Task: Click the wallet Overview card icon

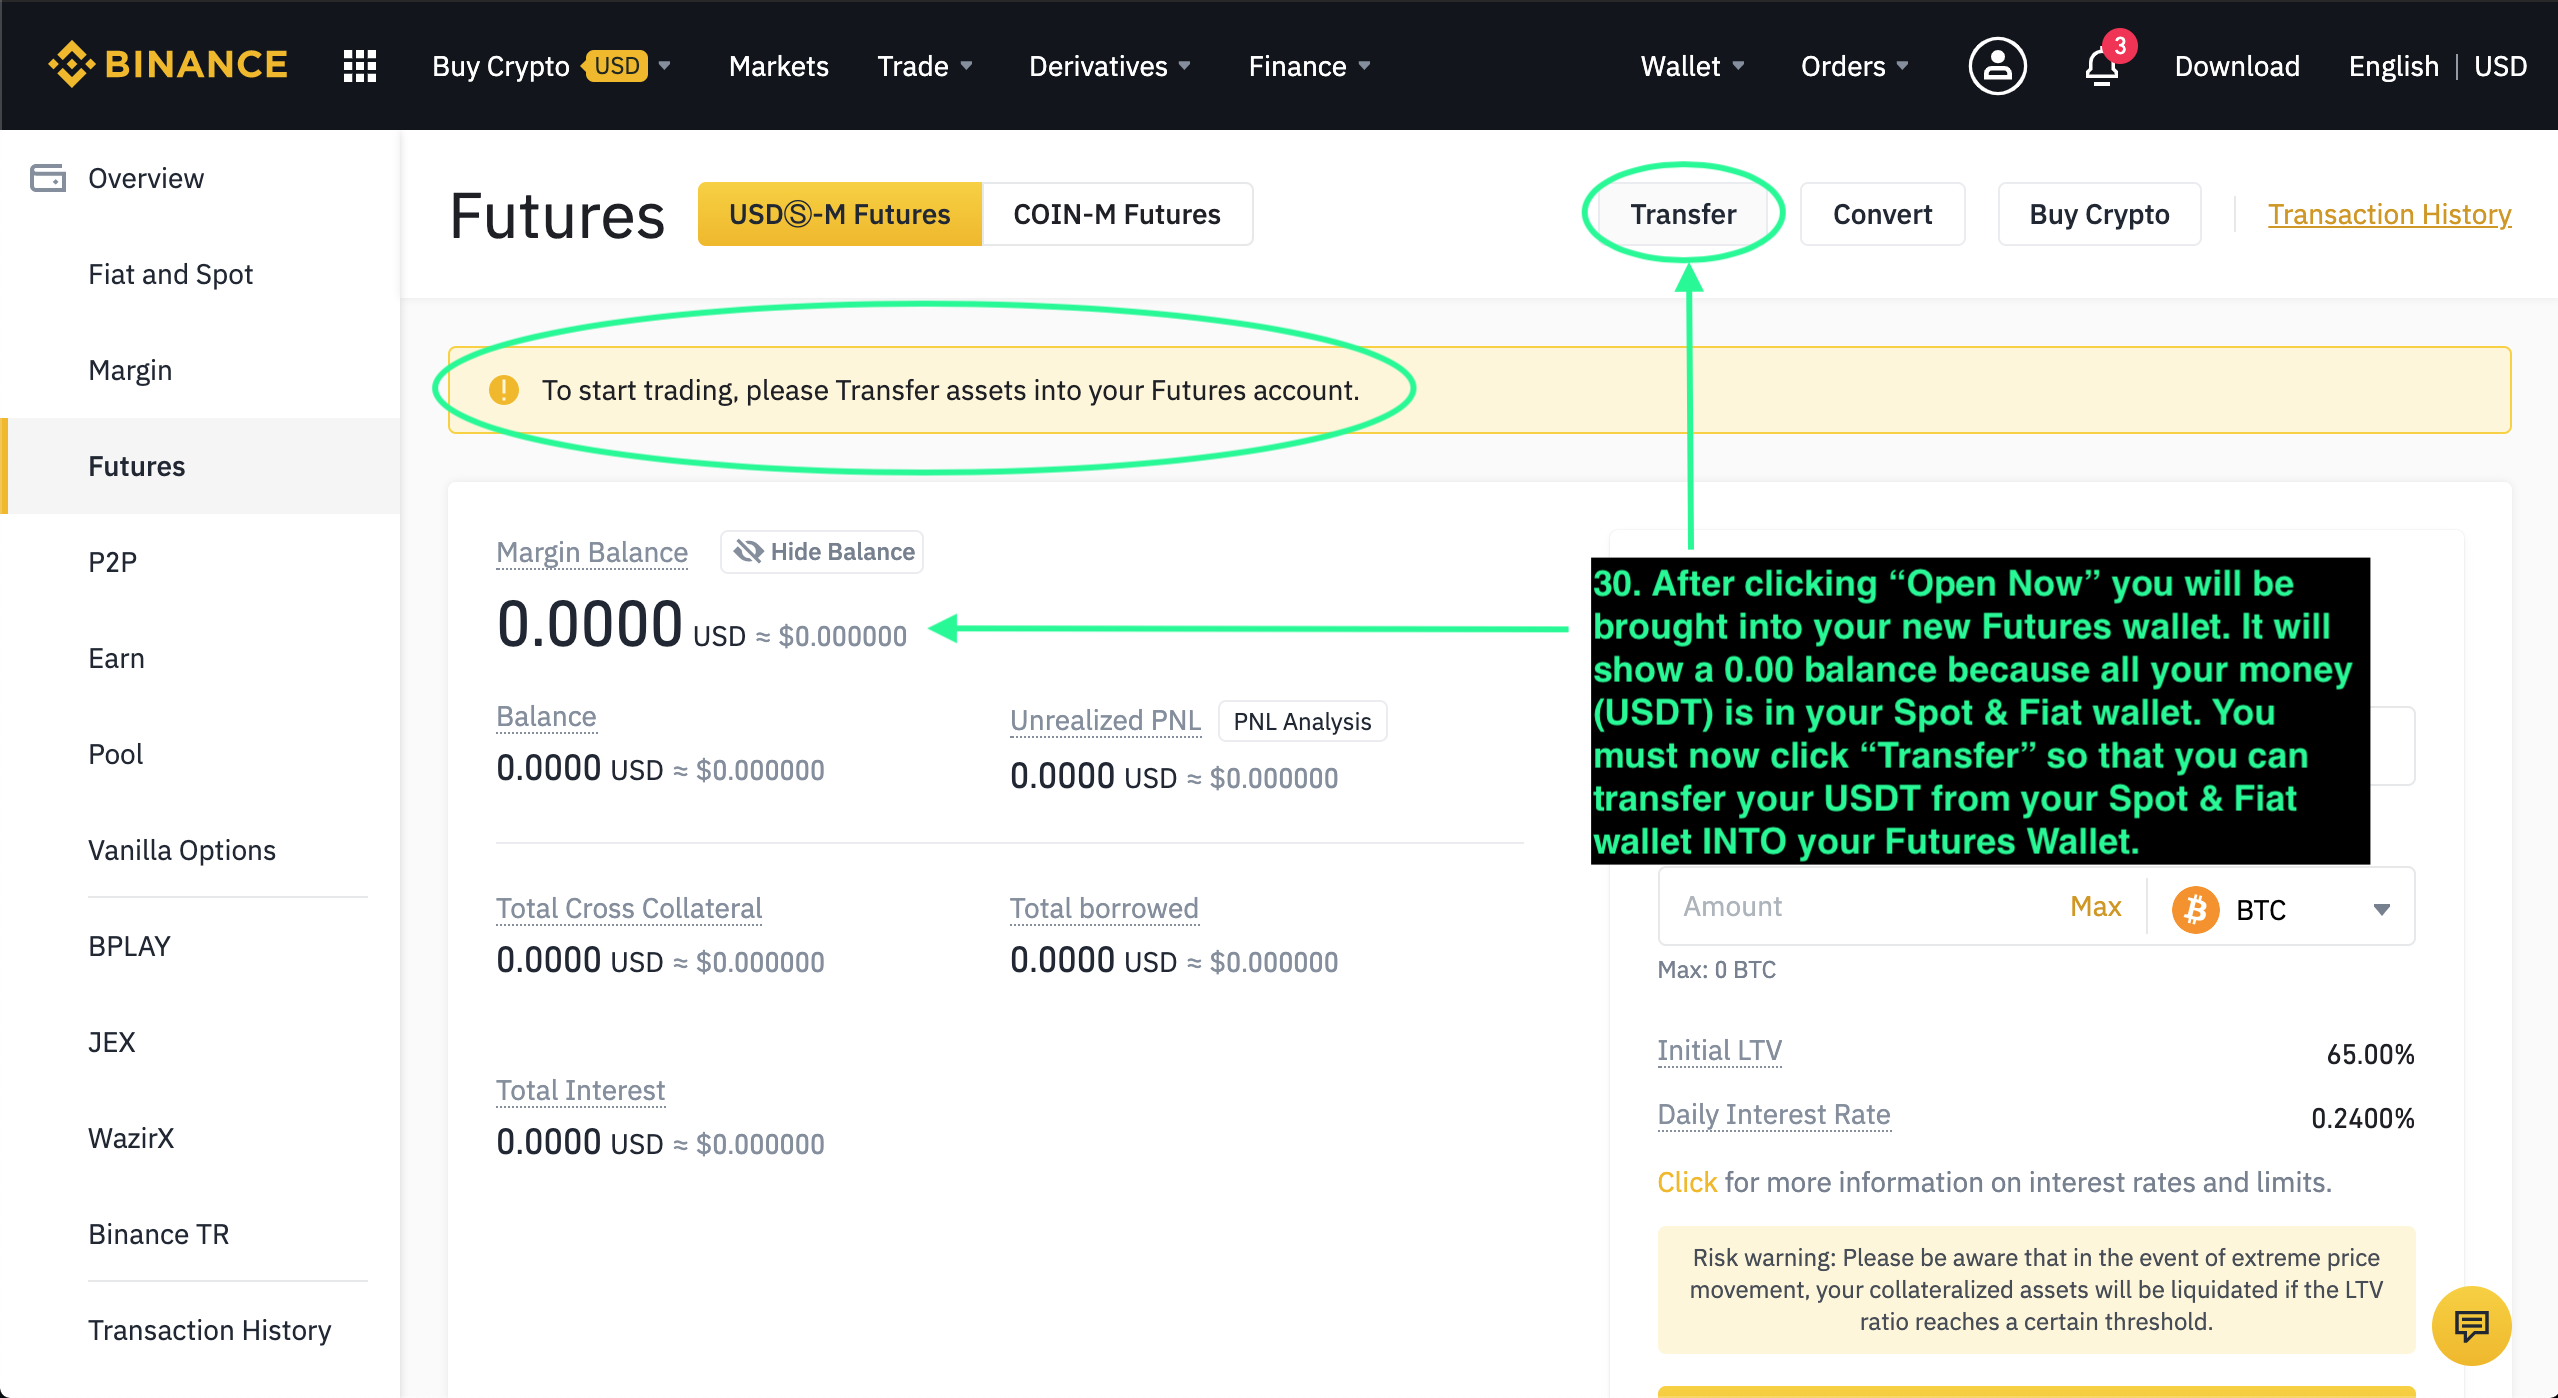Action: tap(48, 178)
